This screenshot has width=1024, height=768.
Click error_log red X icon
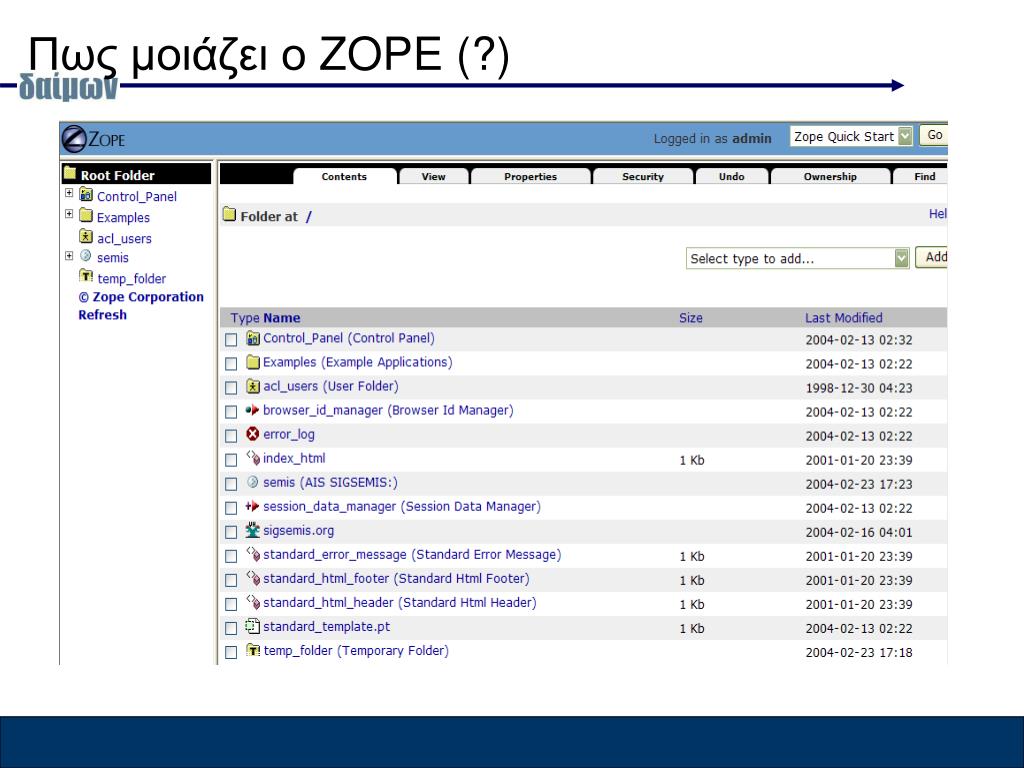coord(253,434)
